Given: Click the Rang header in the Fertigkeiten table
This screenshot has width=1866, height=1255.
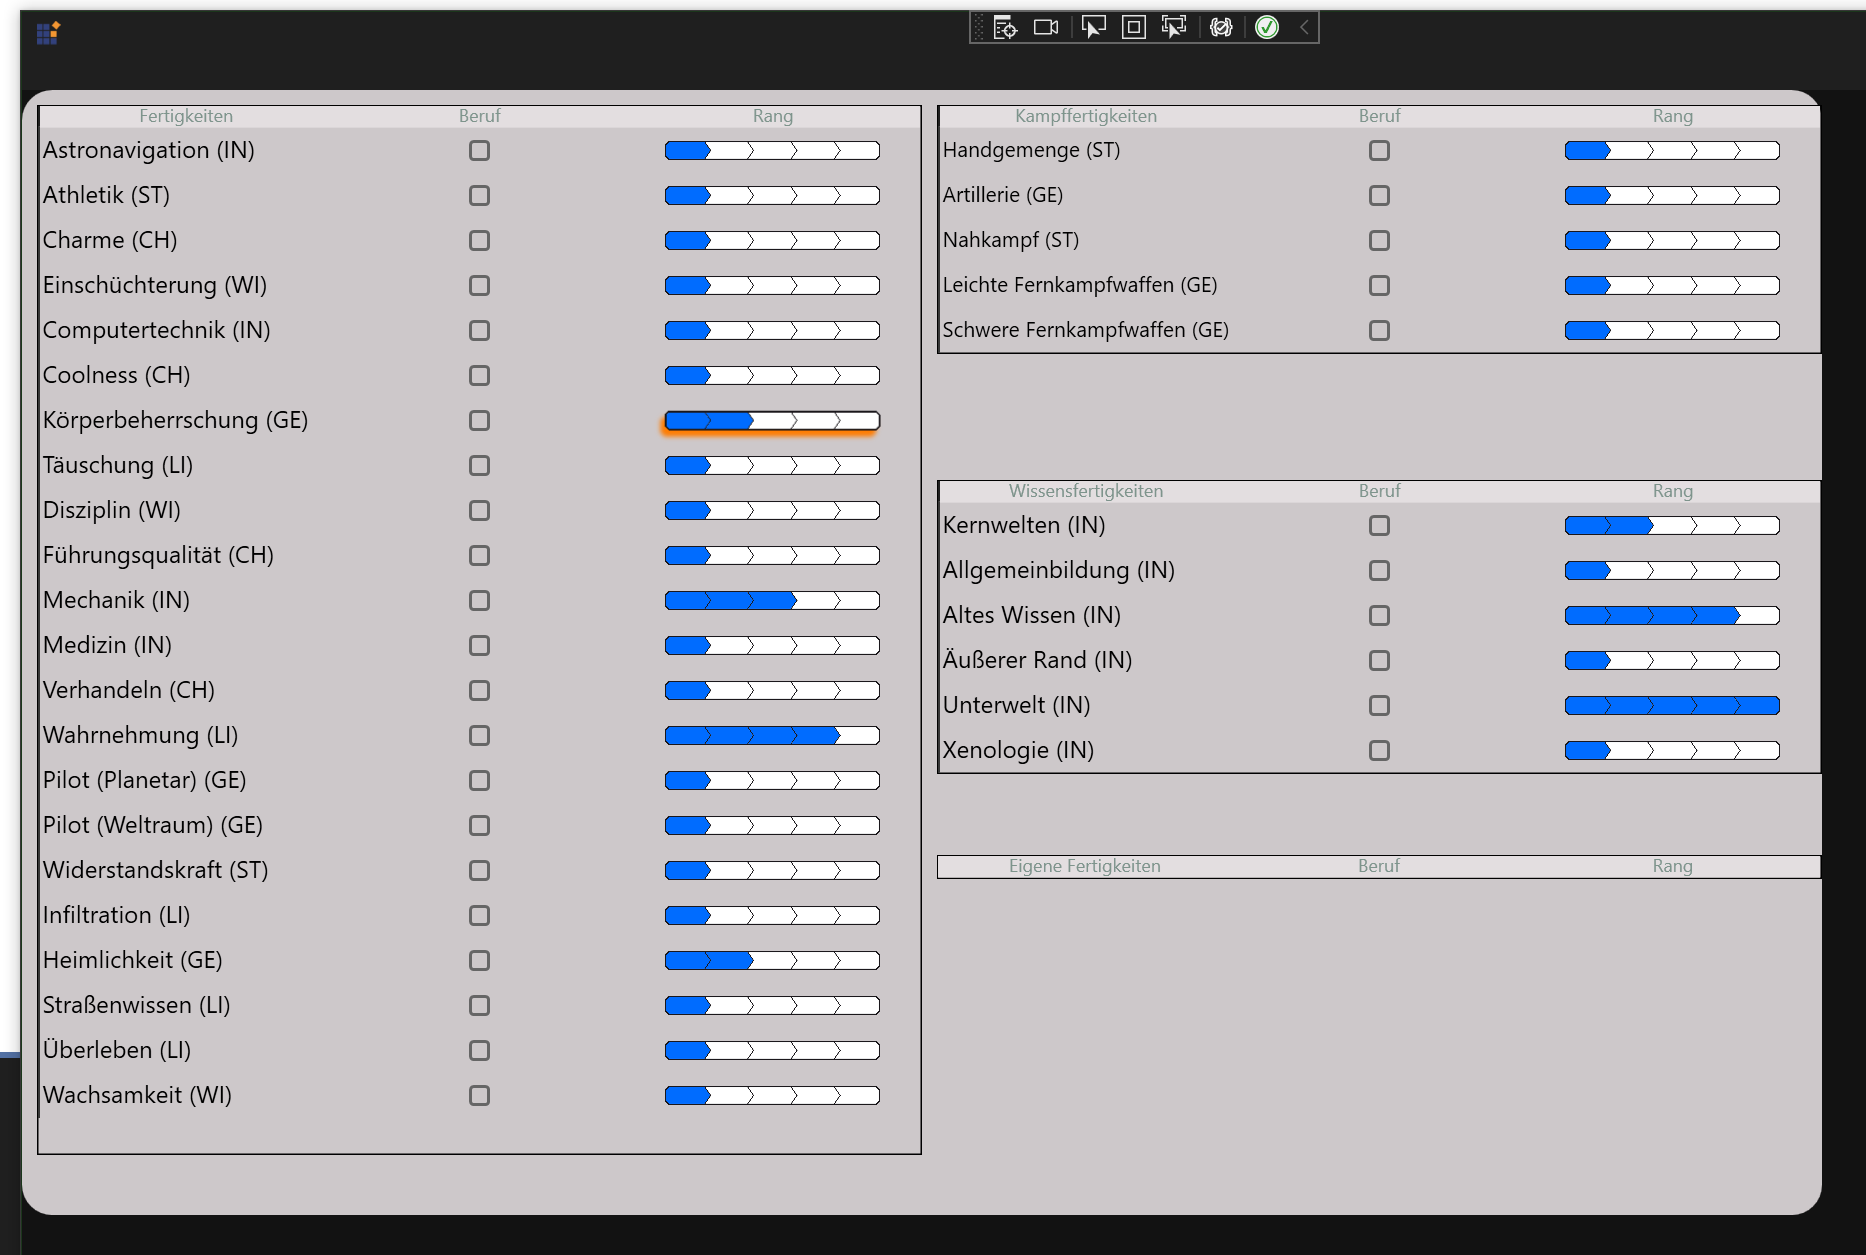Looking at the screenshot, I should coord(773,116).
